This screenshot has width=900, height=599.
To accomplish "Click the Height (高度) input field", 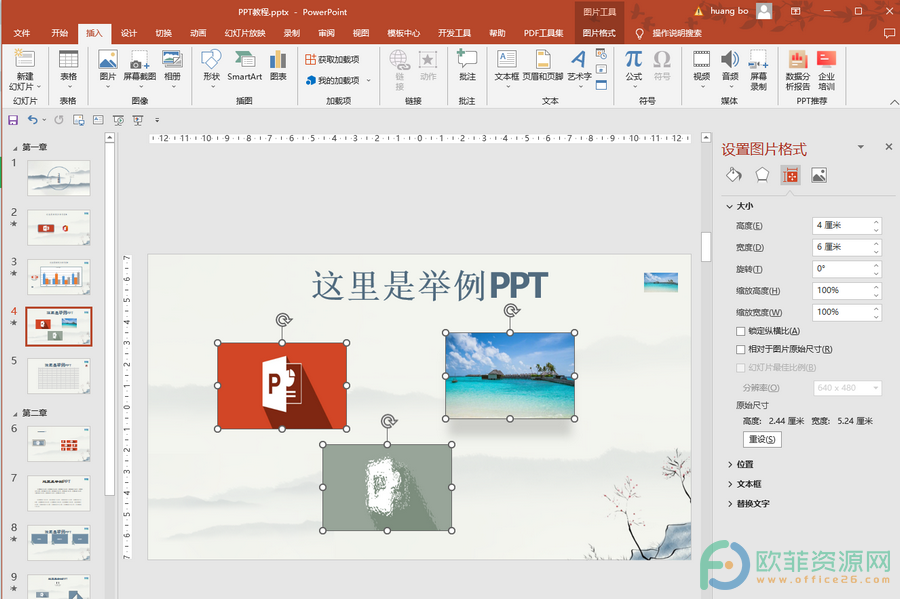I will tap(847, 225).
